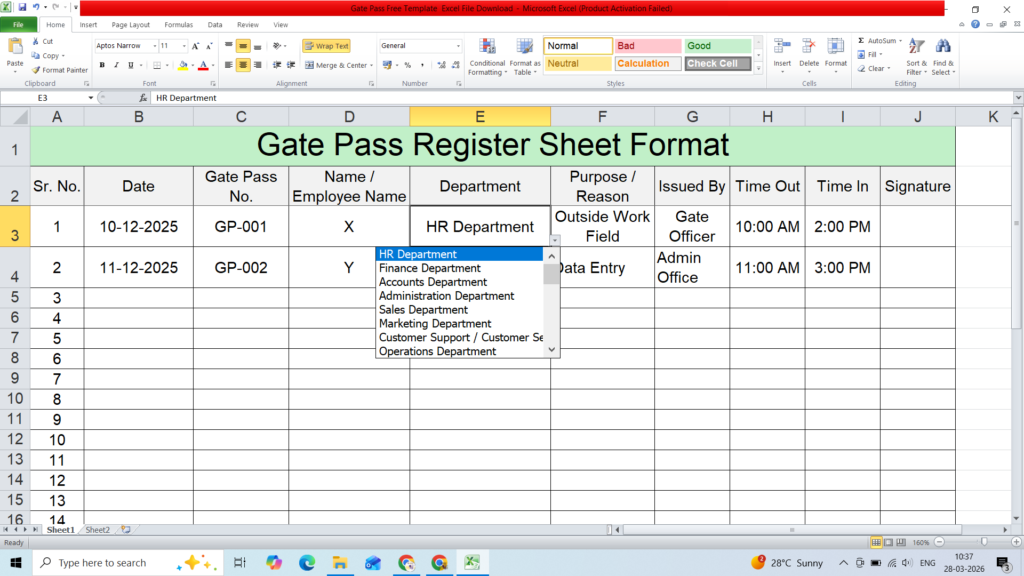Click the Save icon in quick access toolbar

(22, 7)
